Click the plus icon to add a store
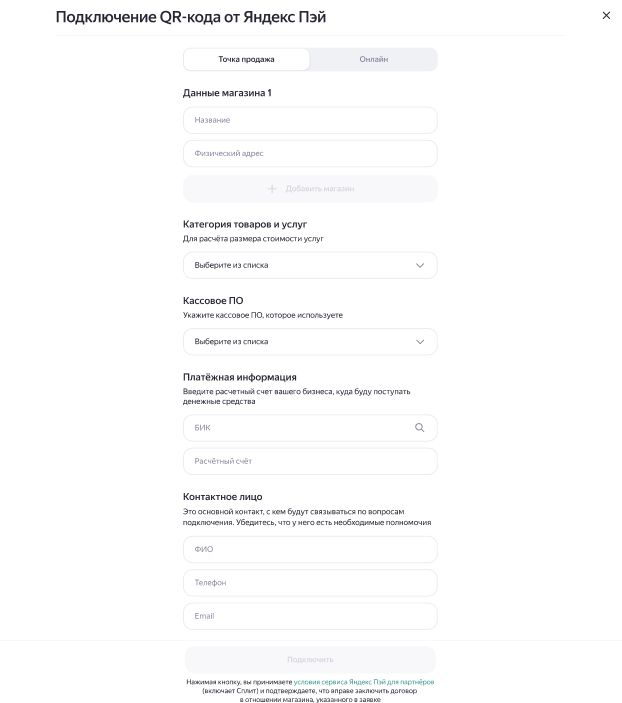Viewport: 622px width, 703px height. (272, 189)
